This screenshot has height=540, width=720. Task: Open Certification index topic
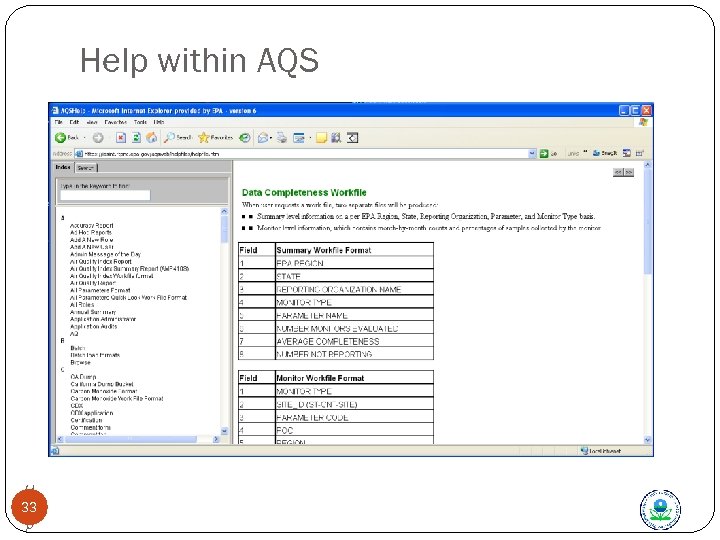[x=86, y=420]
